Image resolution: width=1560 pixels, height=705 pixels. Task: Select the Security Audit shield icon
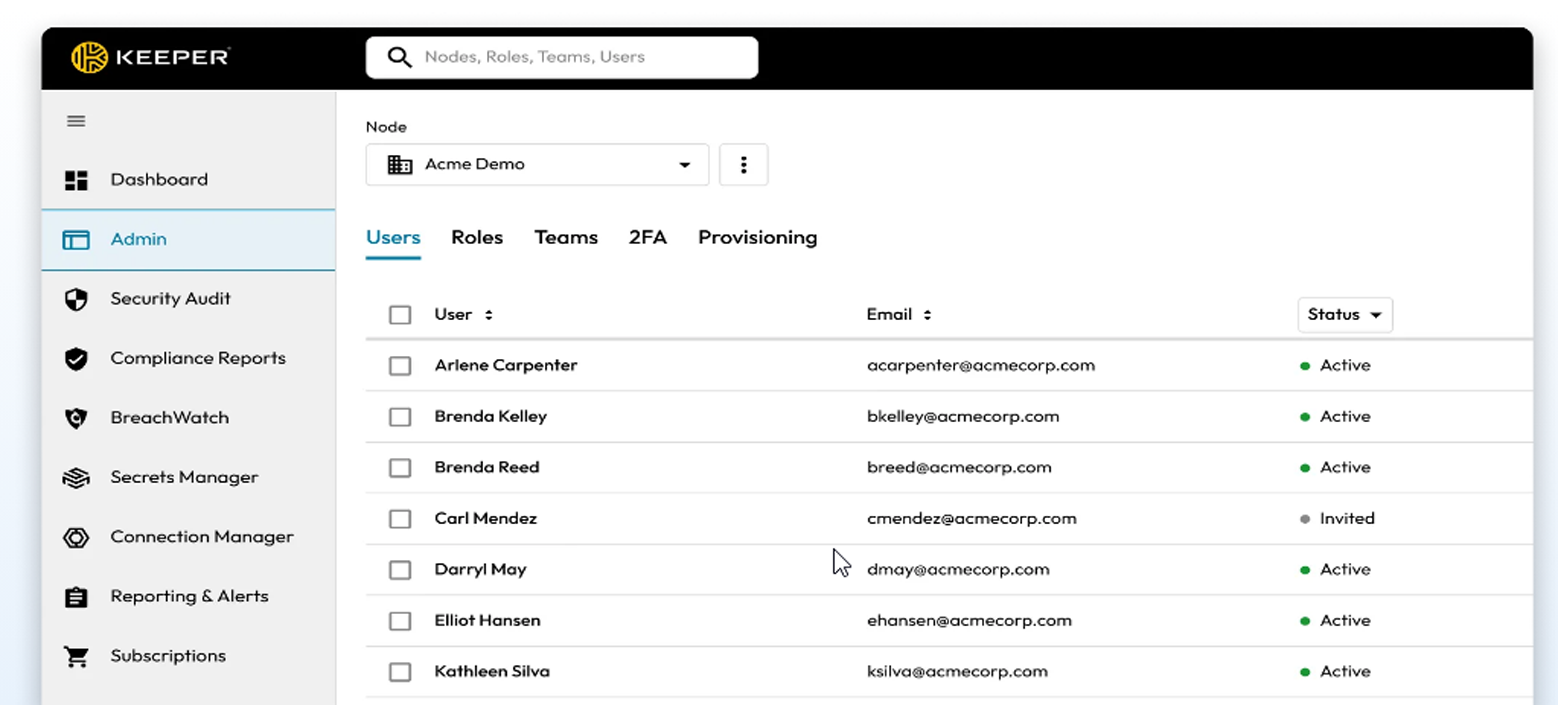tap(75, 298)
